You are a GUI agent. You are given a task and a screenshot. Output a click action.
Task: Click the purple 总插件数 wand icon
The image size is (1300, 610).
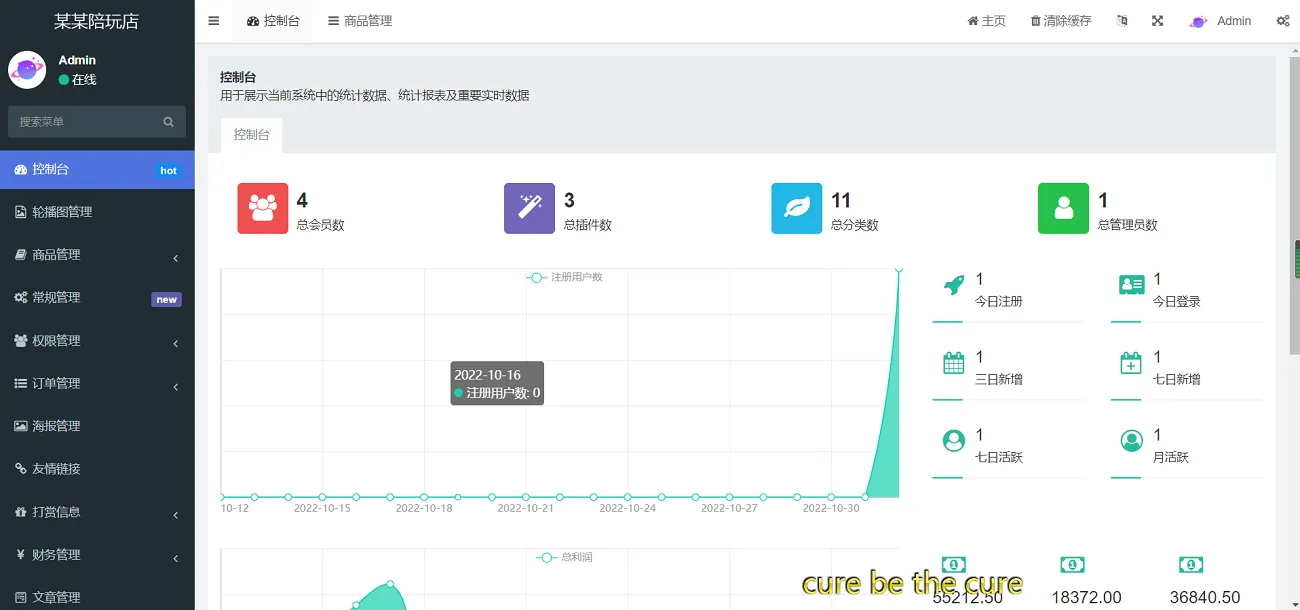click(x=529, y=208)
